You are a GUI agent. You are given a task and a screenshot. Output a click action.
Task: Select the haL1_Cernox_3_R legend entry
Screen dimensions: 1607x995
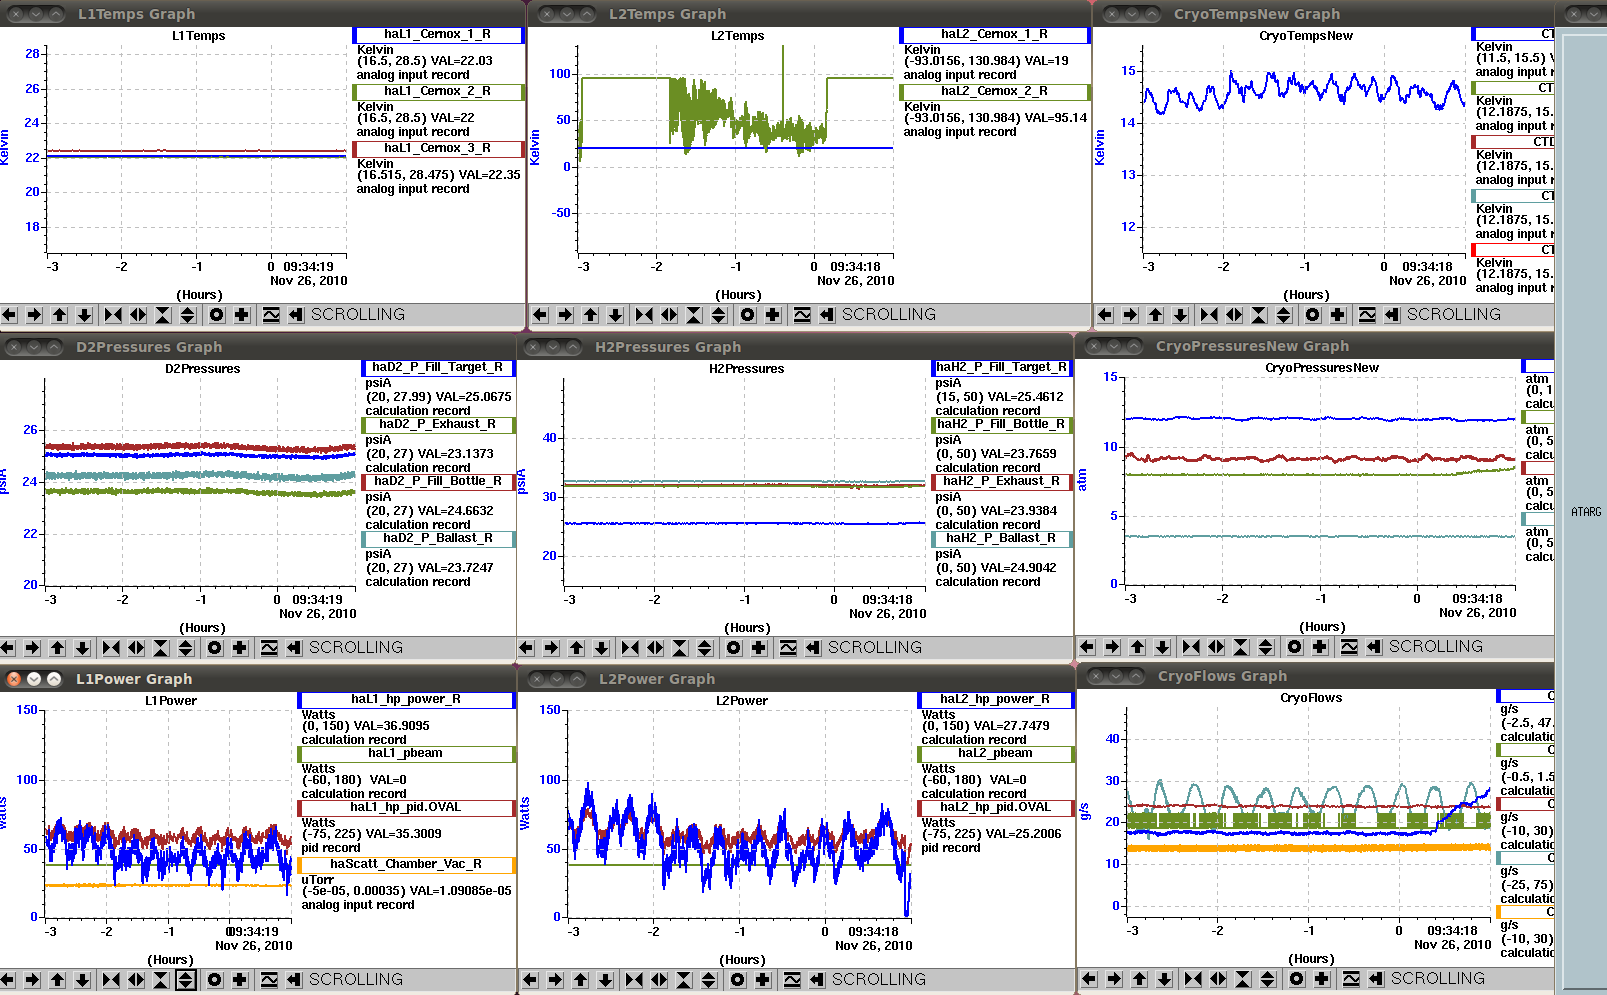tap(438, 149)
